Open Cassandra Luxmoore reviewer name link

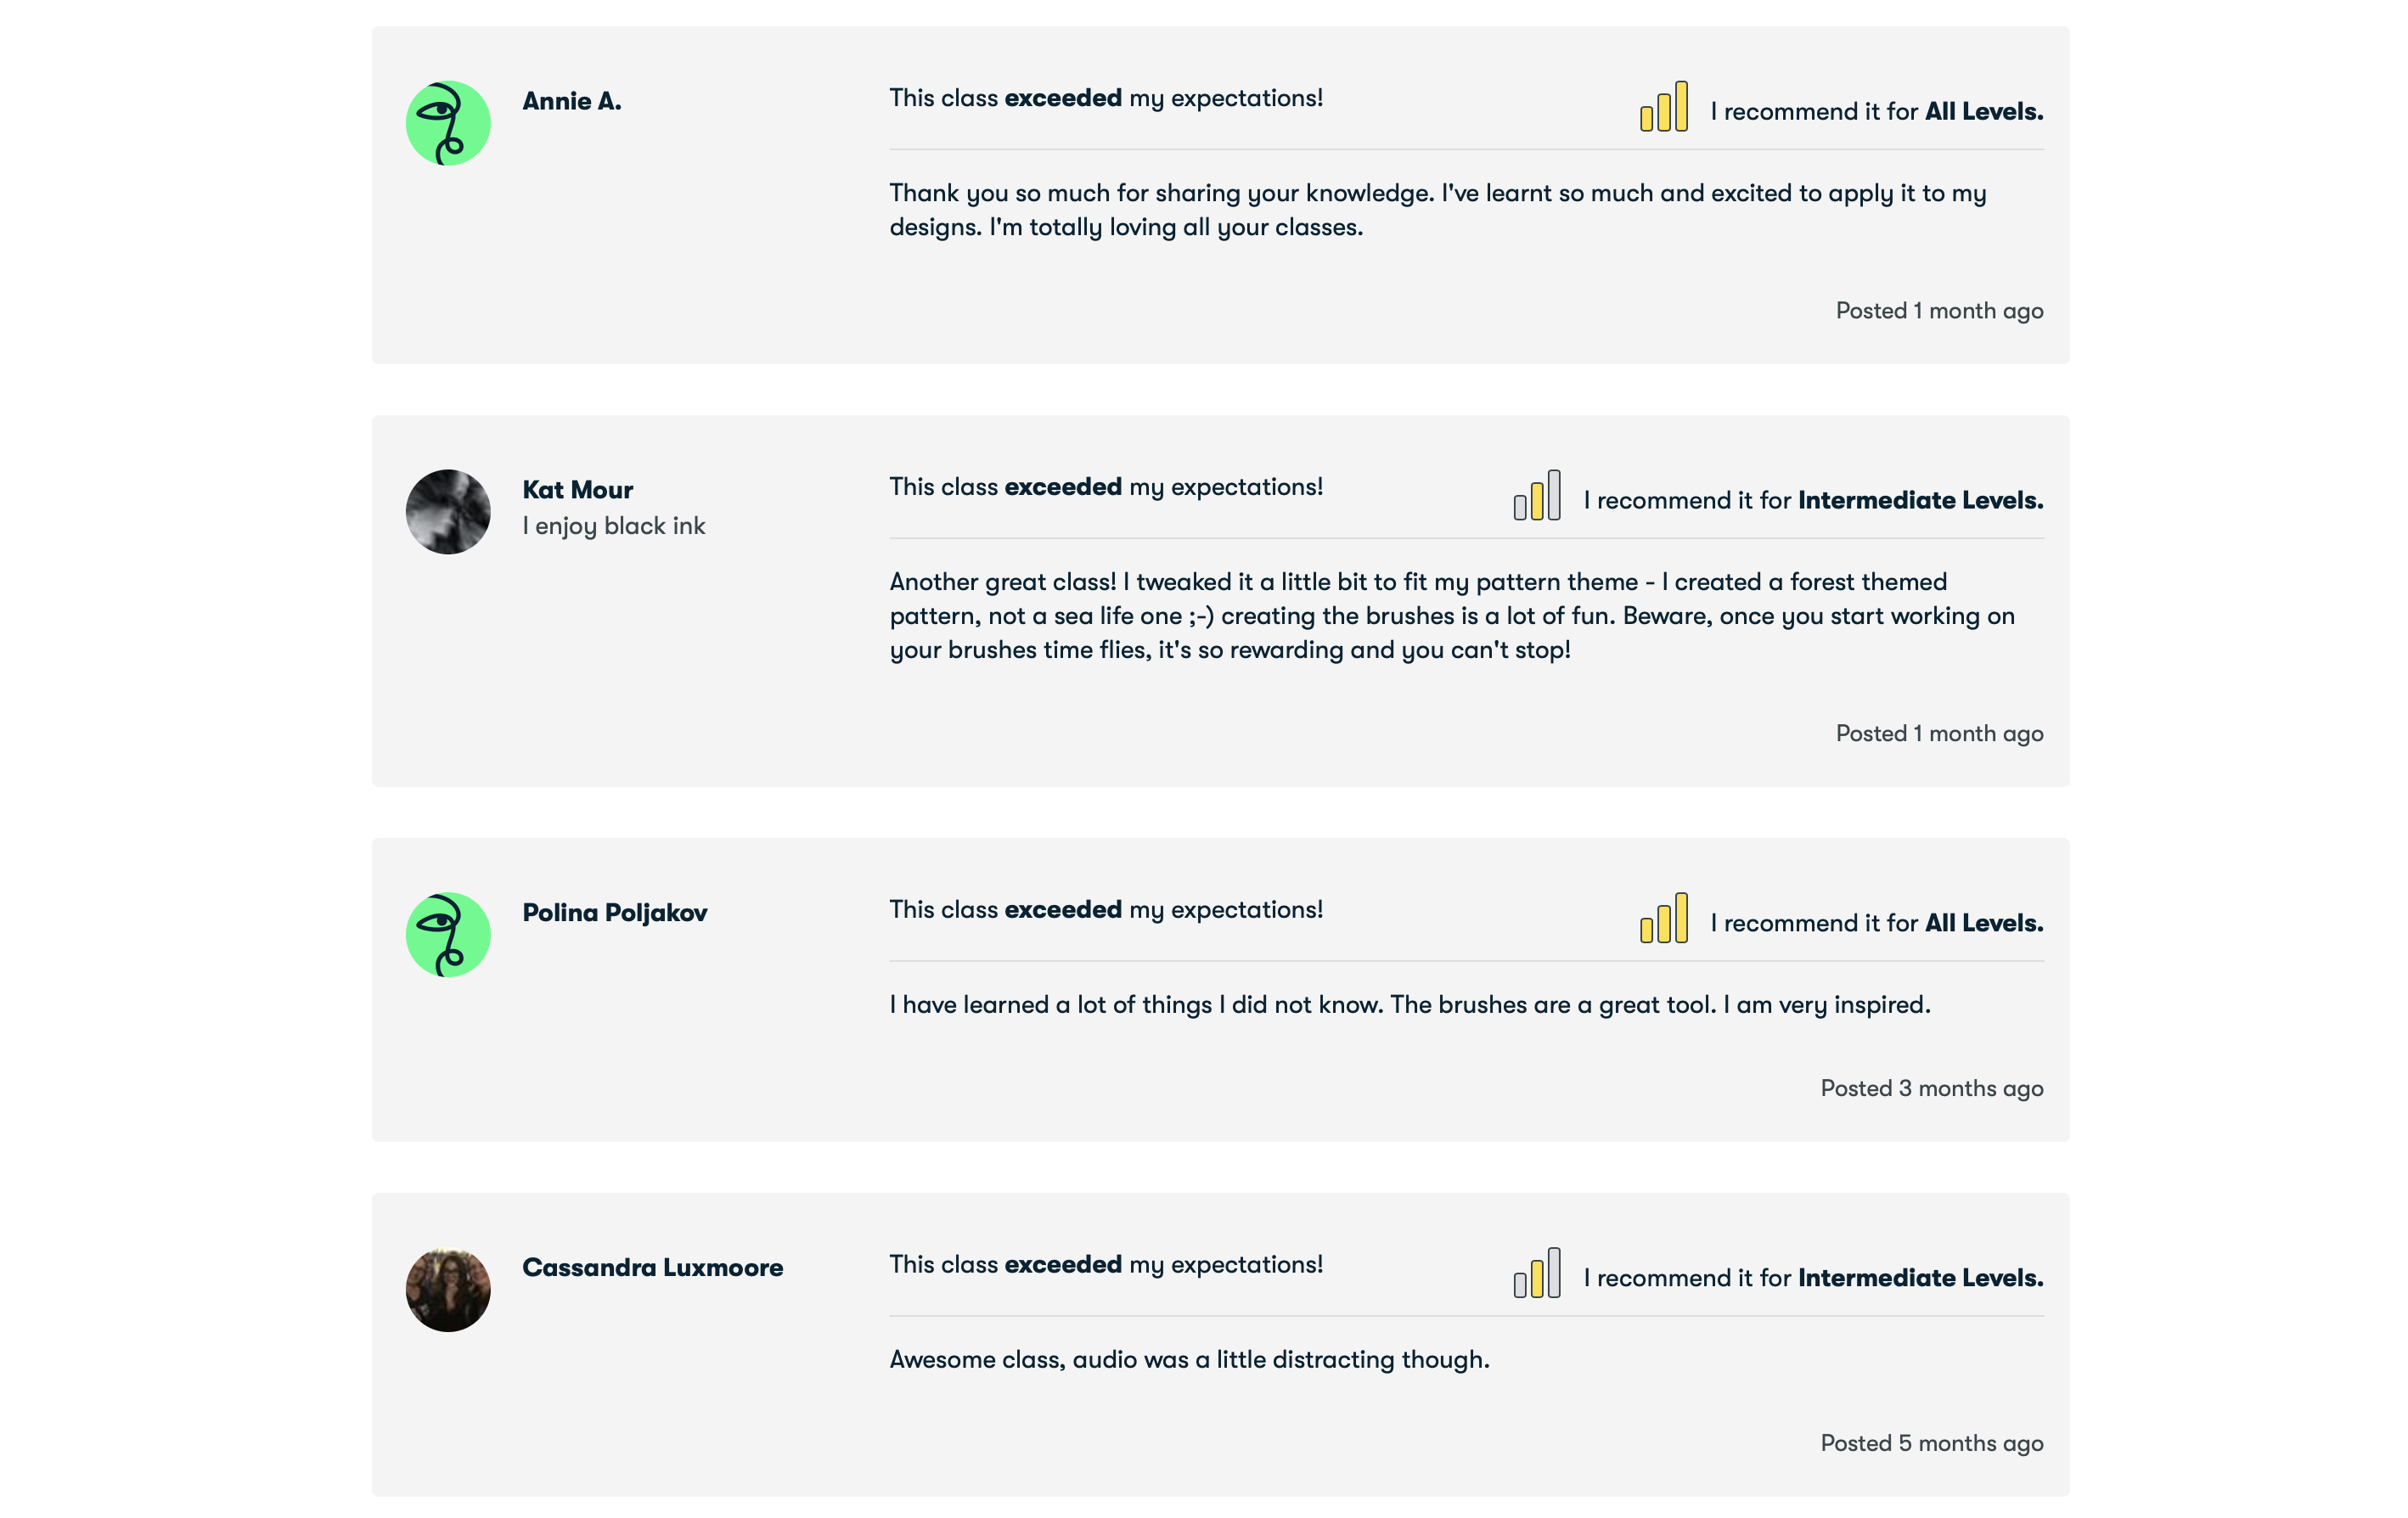[x=653, y=1268]
